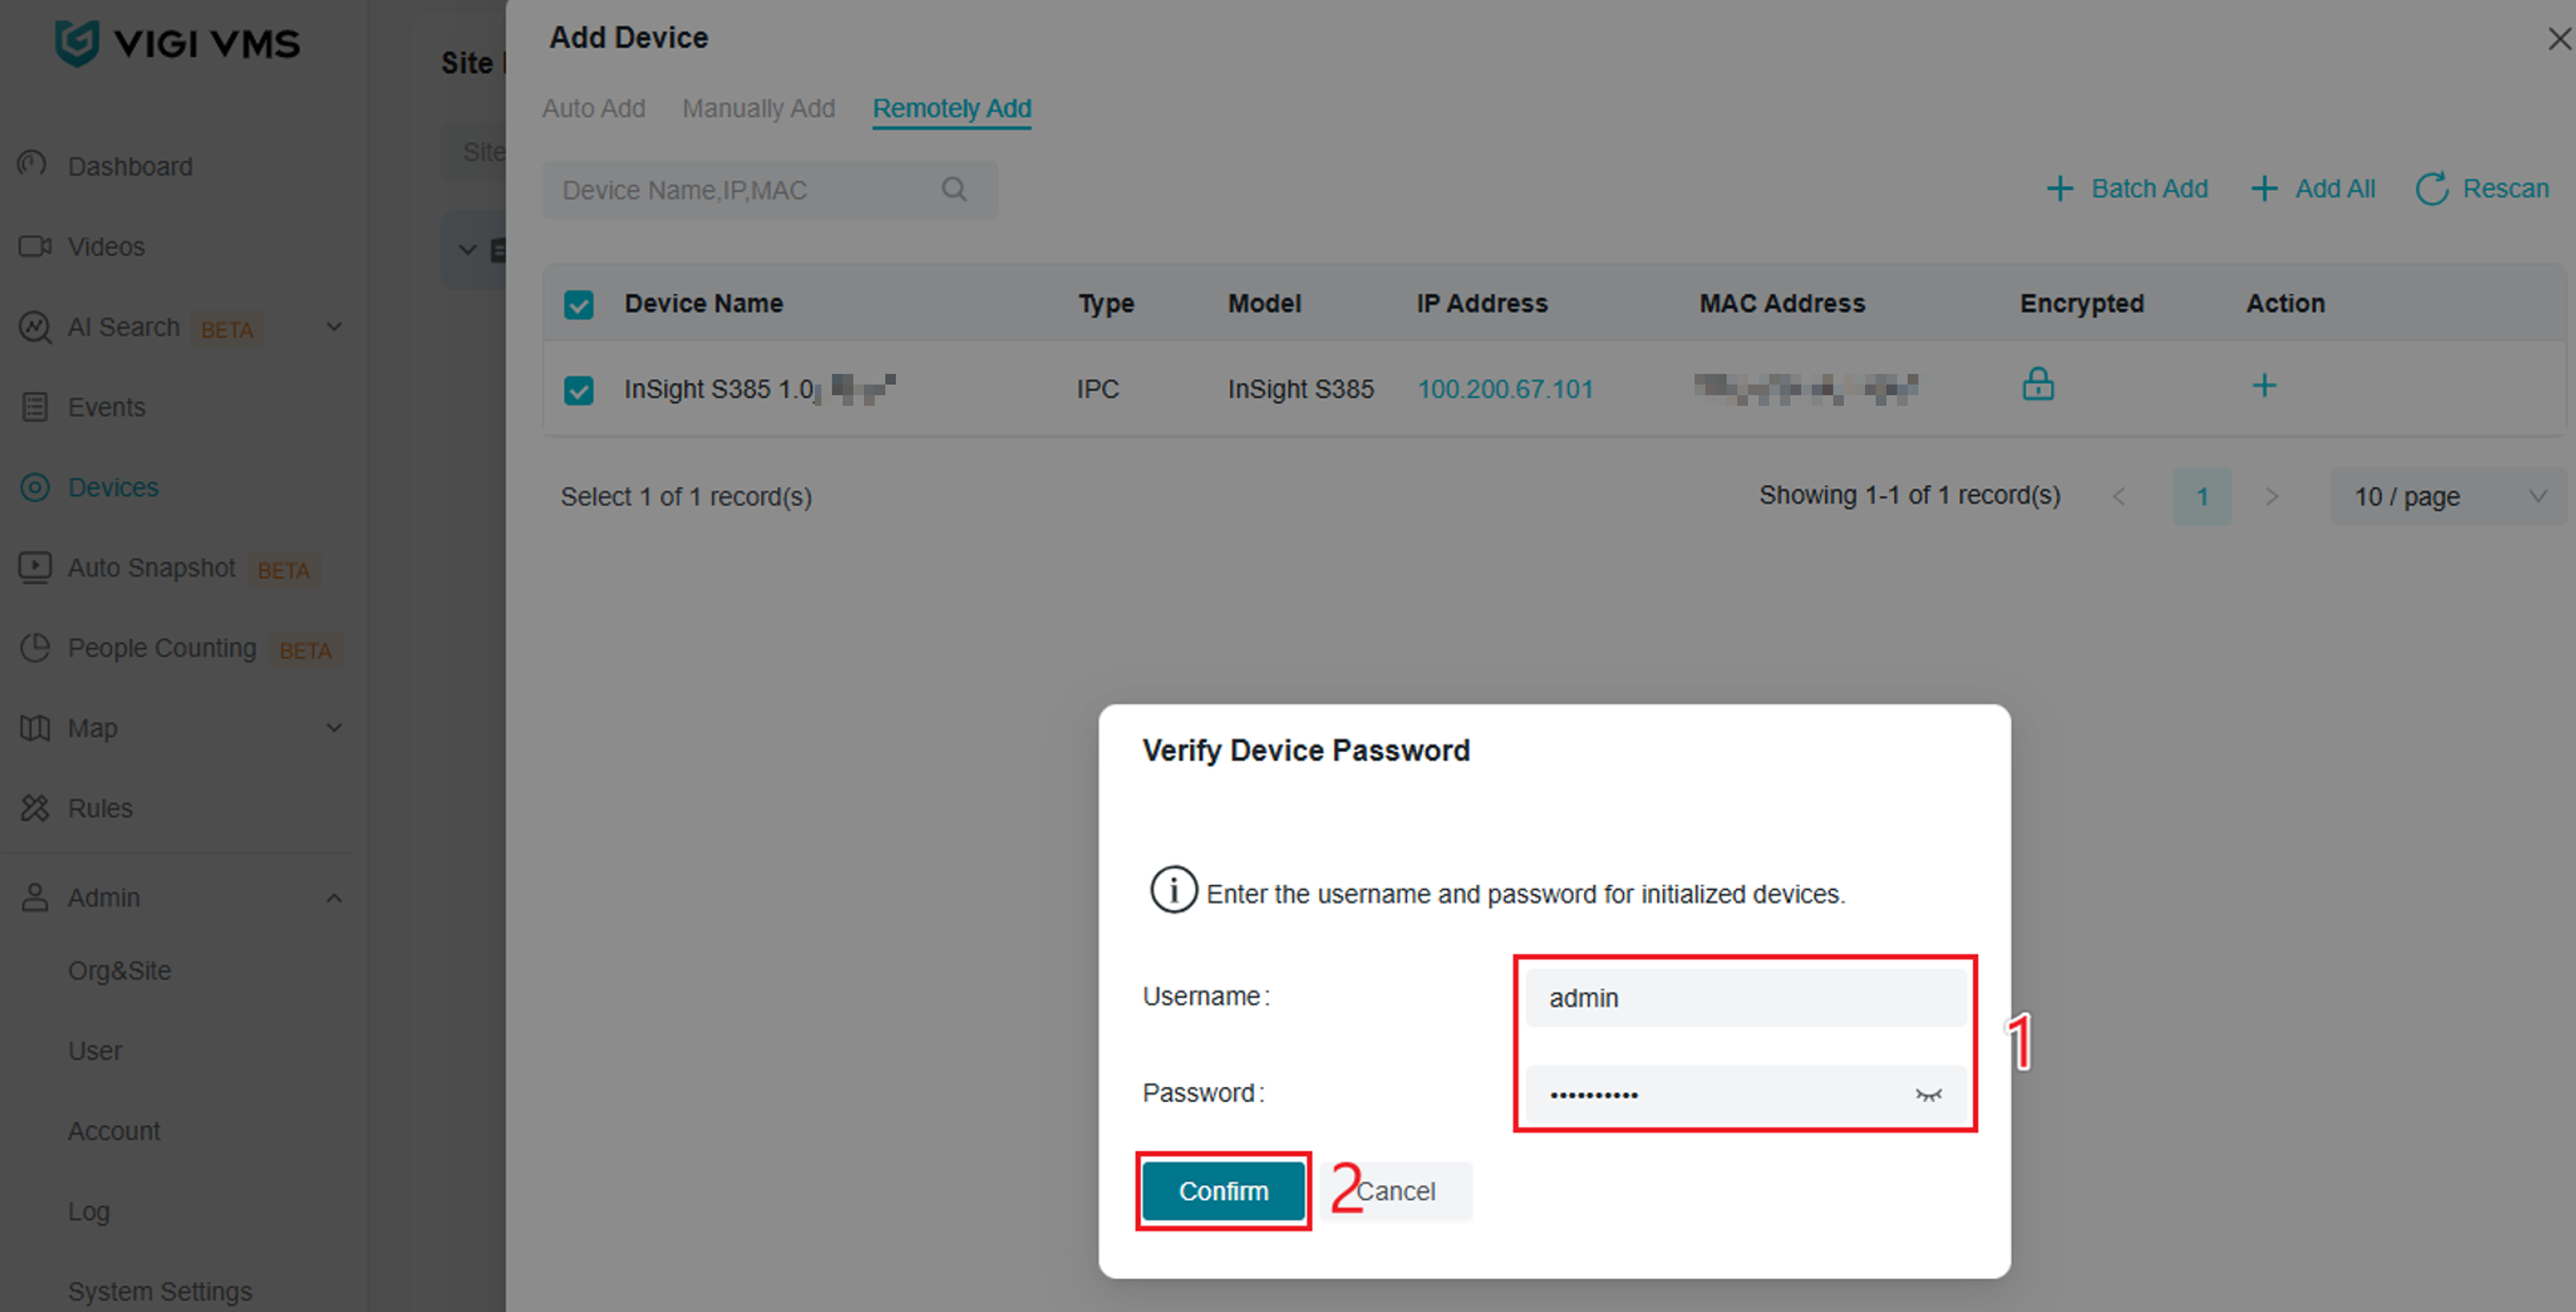Click the Add All button
The width and height of the screenshot is (2576, 1312).
[2313, 188]
